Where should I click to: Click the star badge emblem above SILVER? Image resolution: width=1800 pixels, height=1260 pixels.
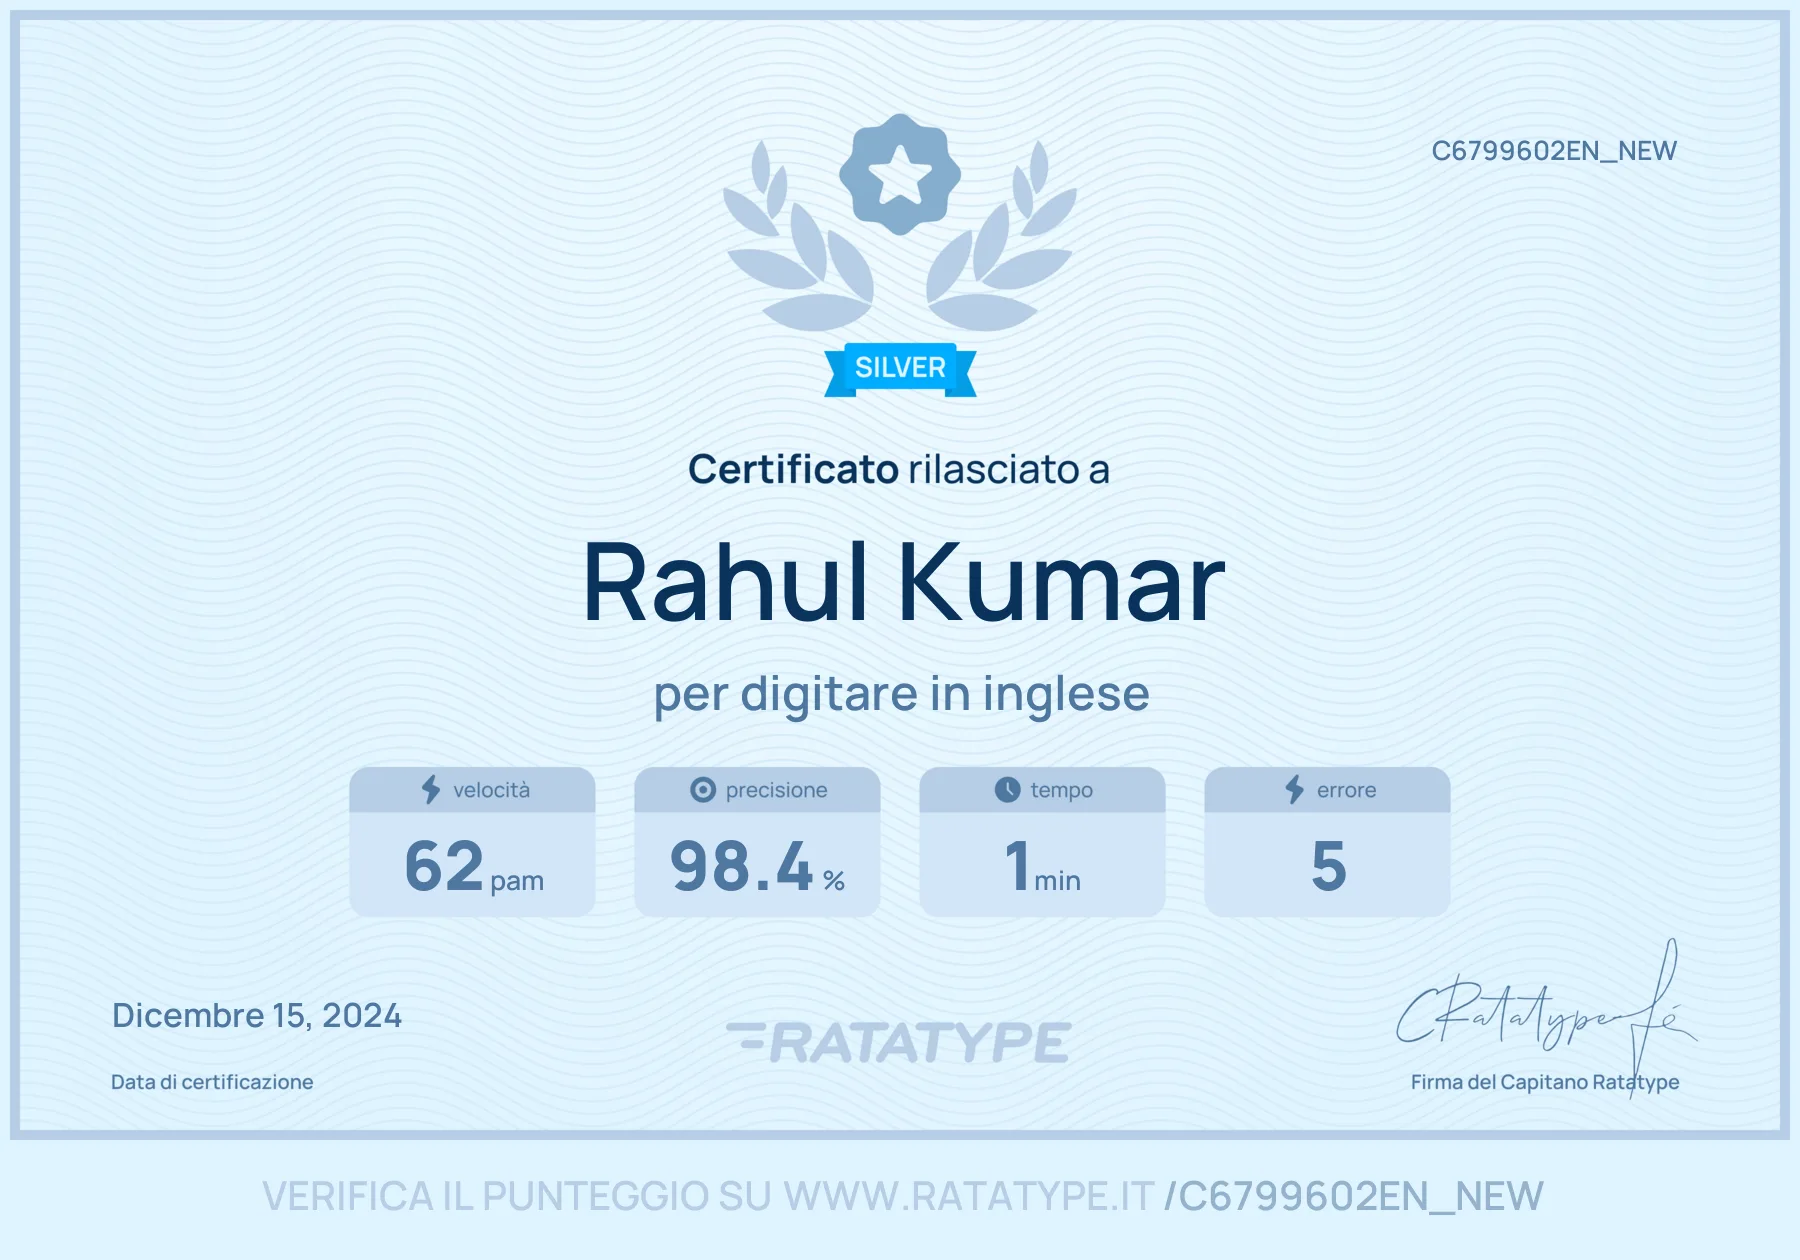click(x=900, y=175)
